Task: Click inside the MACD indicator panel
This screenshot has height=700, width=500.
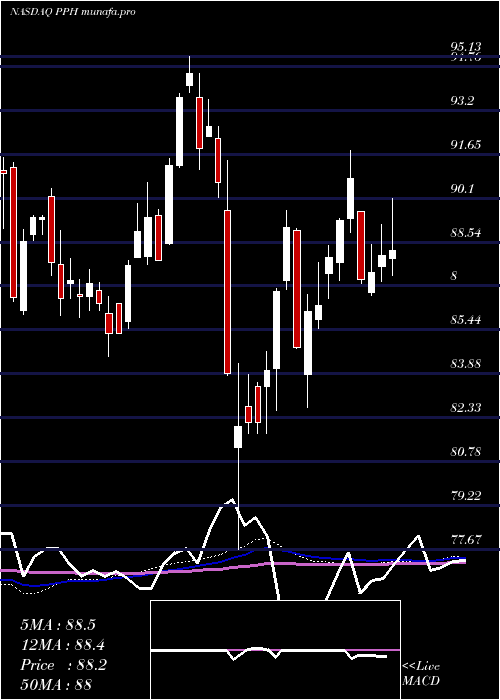Action: [x=275, y=650]
